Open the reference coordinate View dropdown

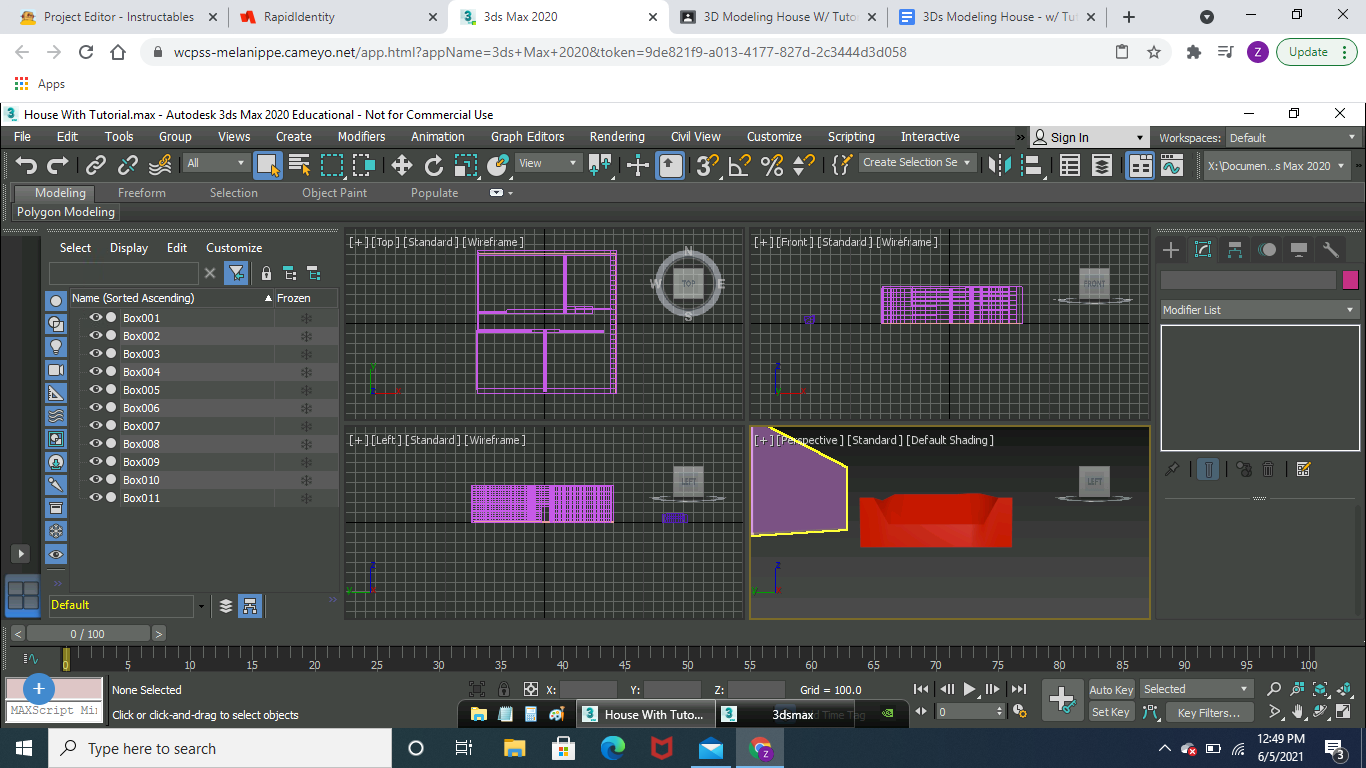pyautogui.click(x=548, y=163)
